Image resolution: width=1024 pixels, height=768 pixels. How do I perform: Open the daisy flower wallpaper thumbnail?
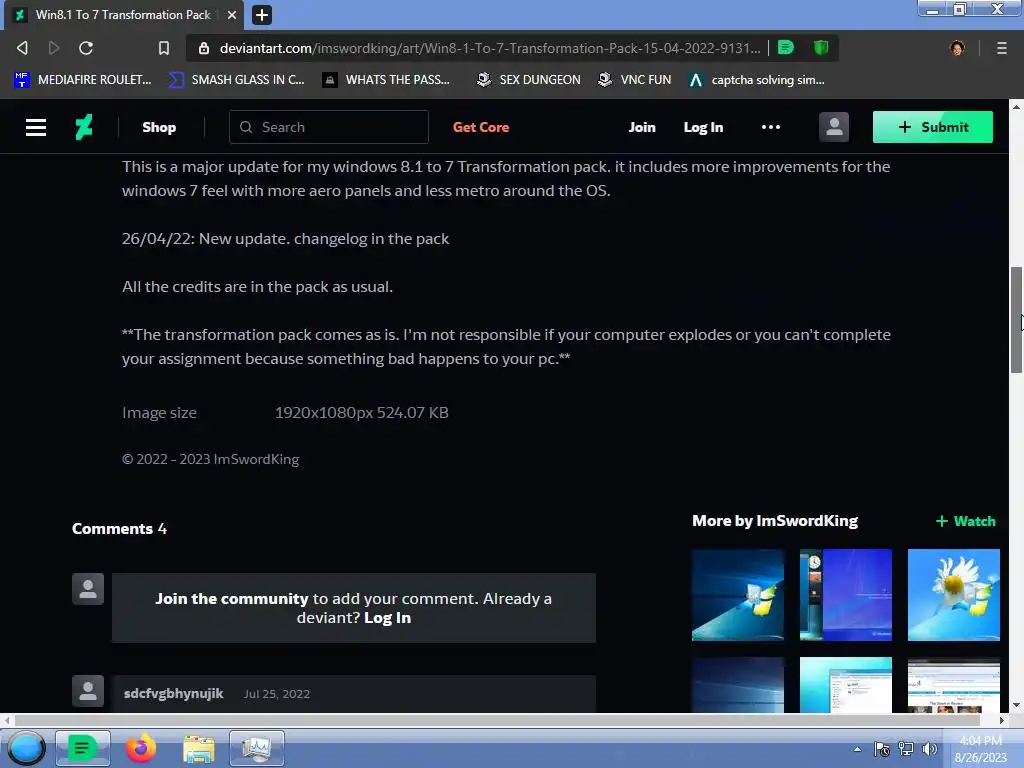pyautogui.click(x=953, y=595)
